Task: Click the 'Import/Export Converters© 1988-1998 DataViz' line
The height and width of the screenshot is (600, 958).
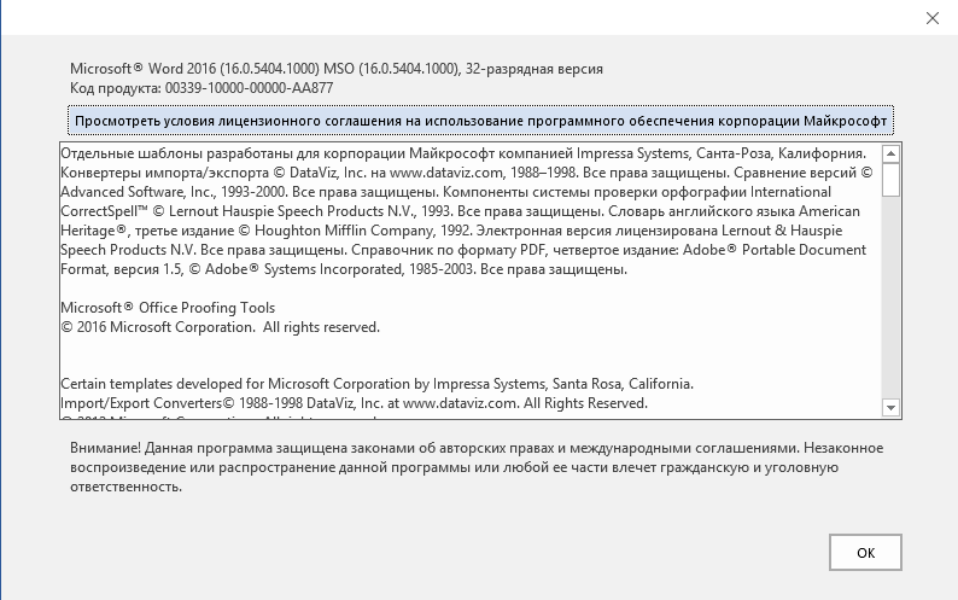Action: tap(354, 403)
